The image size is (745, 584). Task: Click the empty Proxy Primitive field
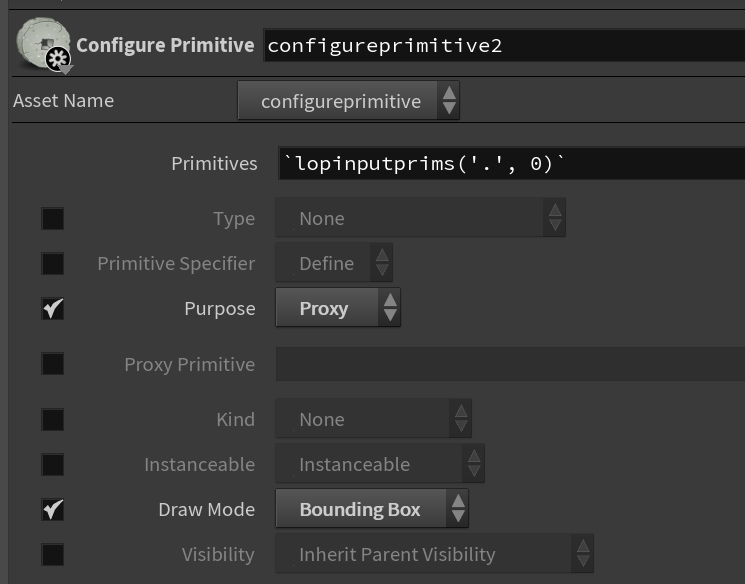click(510, 364)
